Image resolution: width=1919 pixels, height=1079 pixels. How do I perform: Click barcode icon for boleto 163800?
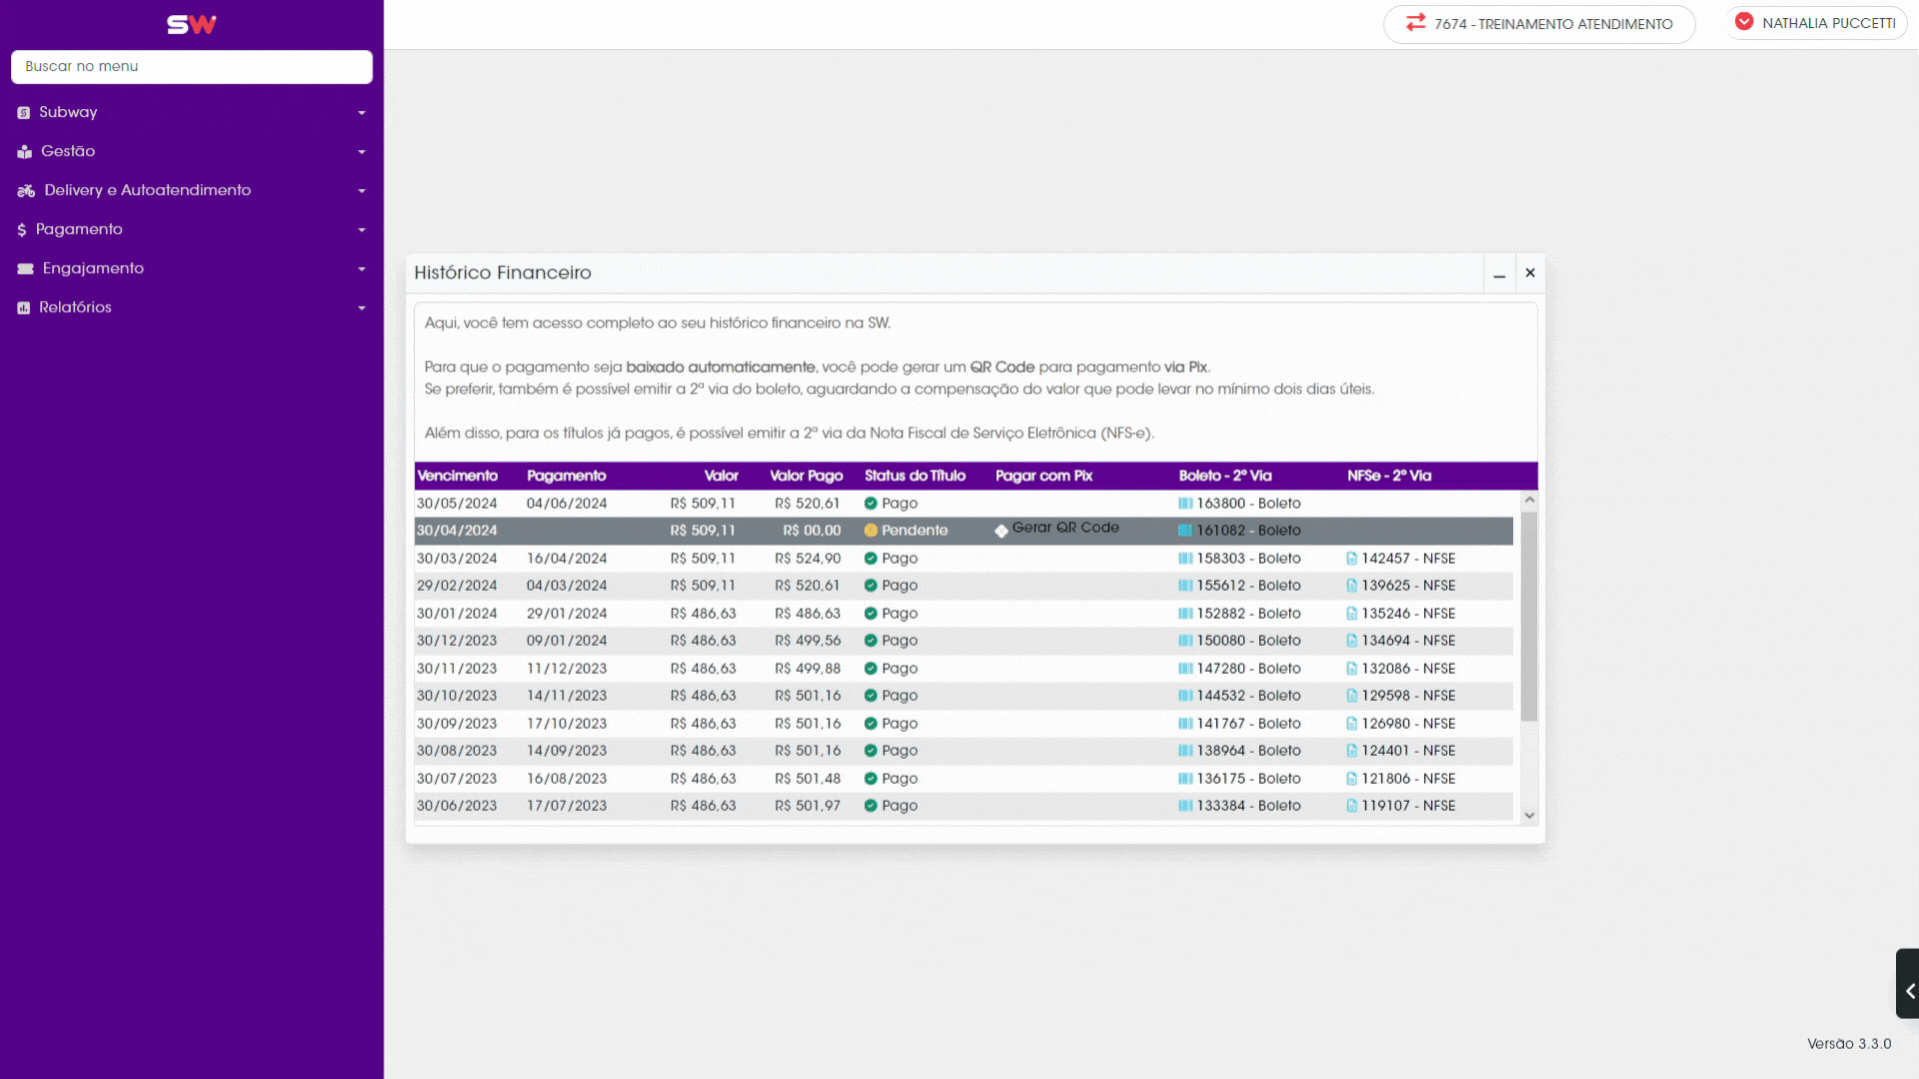coord(1185,504)
